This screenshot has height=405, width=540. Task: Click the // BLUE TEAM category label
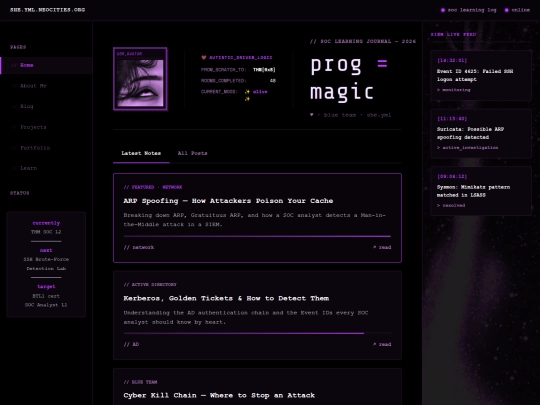coord(140,382)
